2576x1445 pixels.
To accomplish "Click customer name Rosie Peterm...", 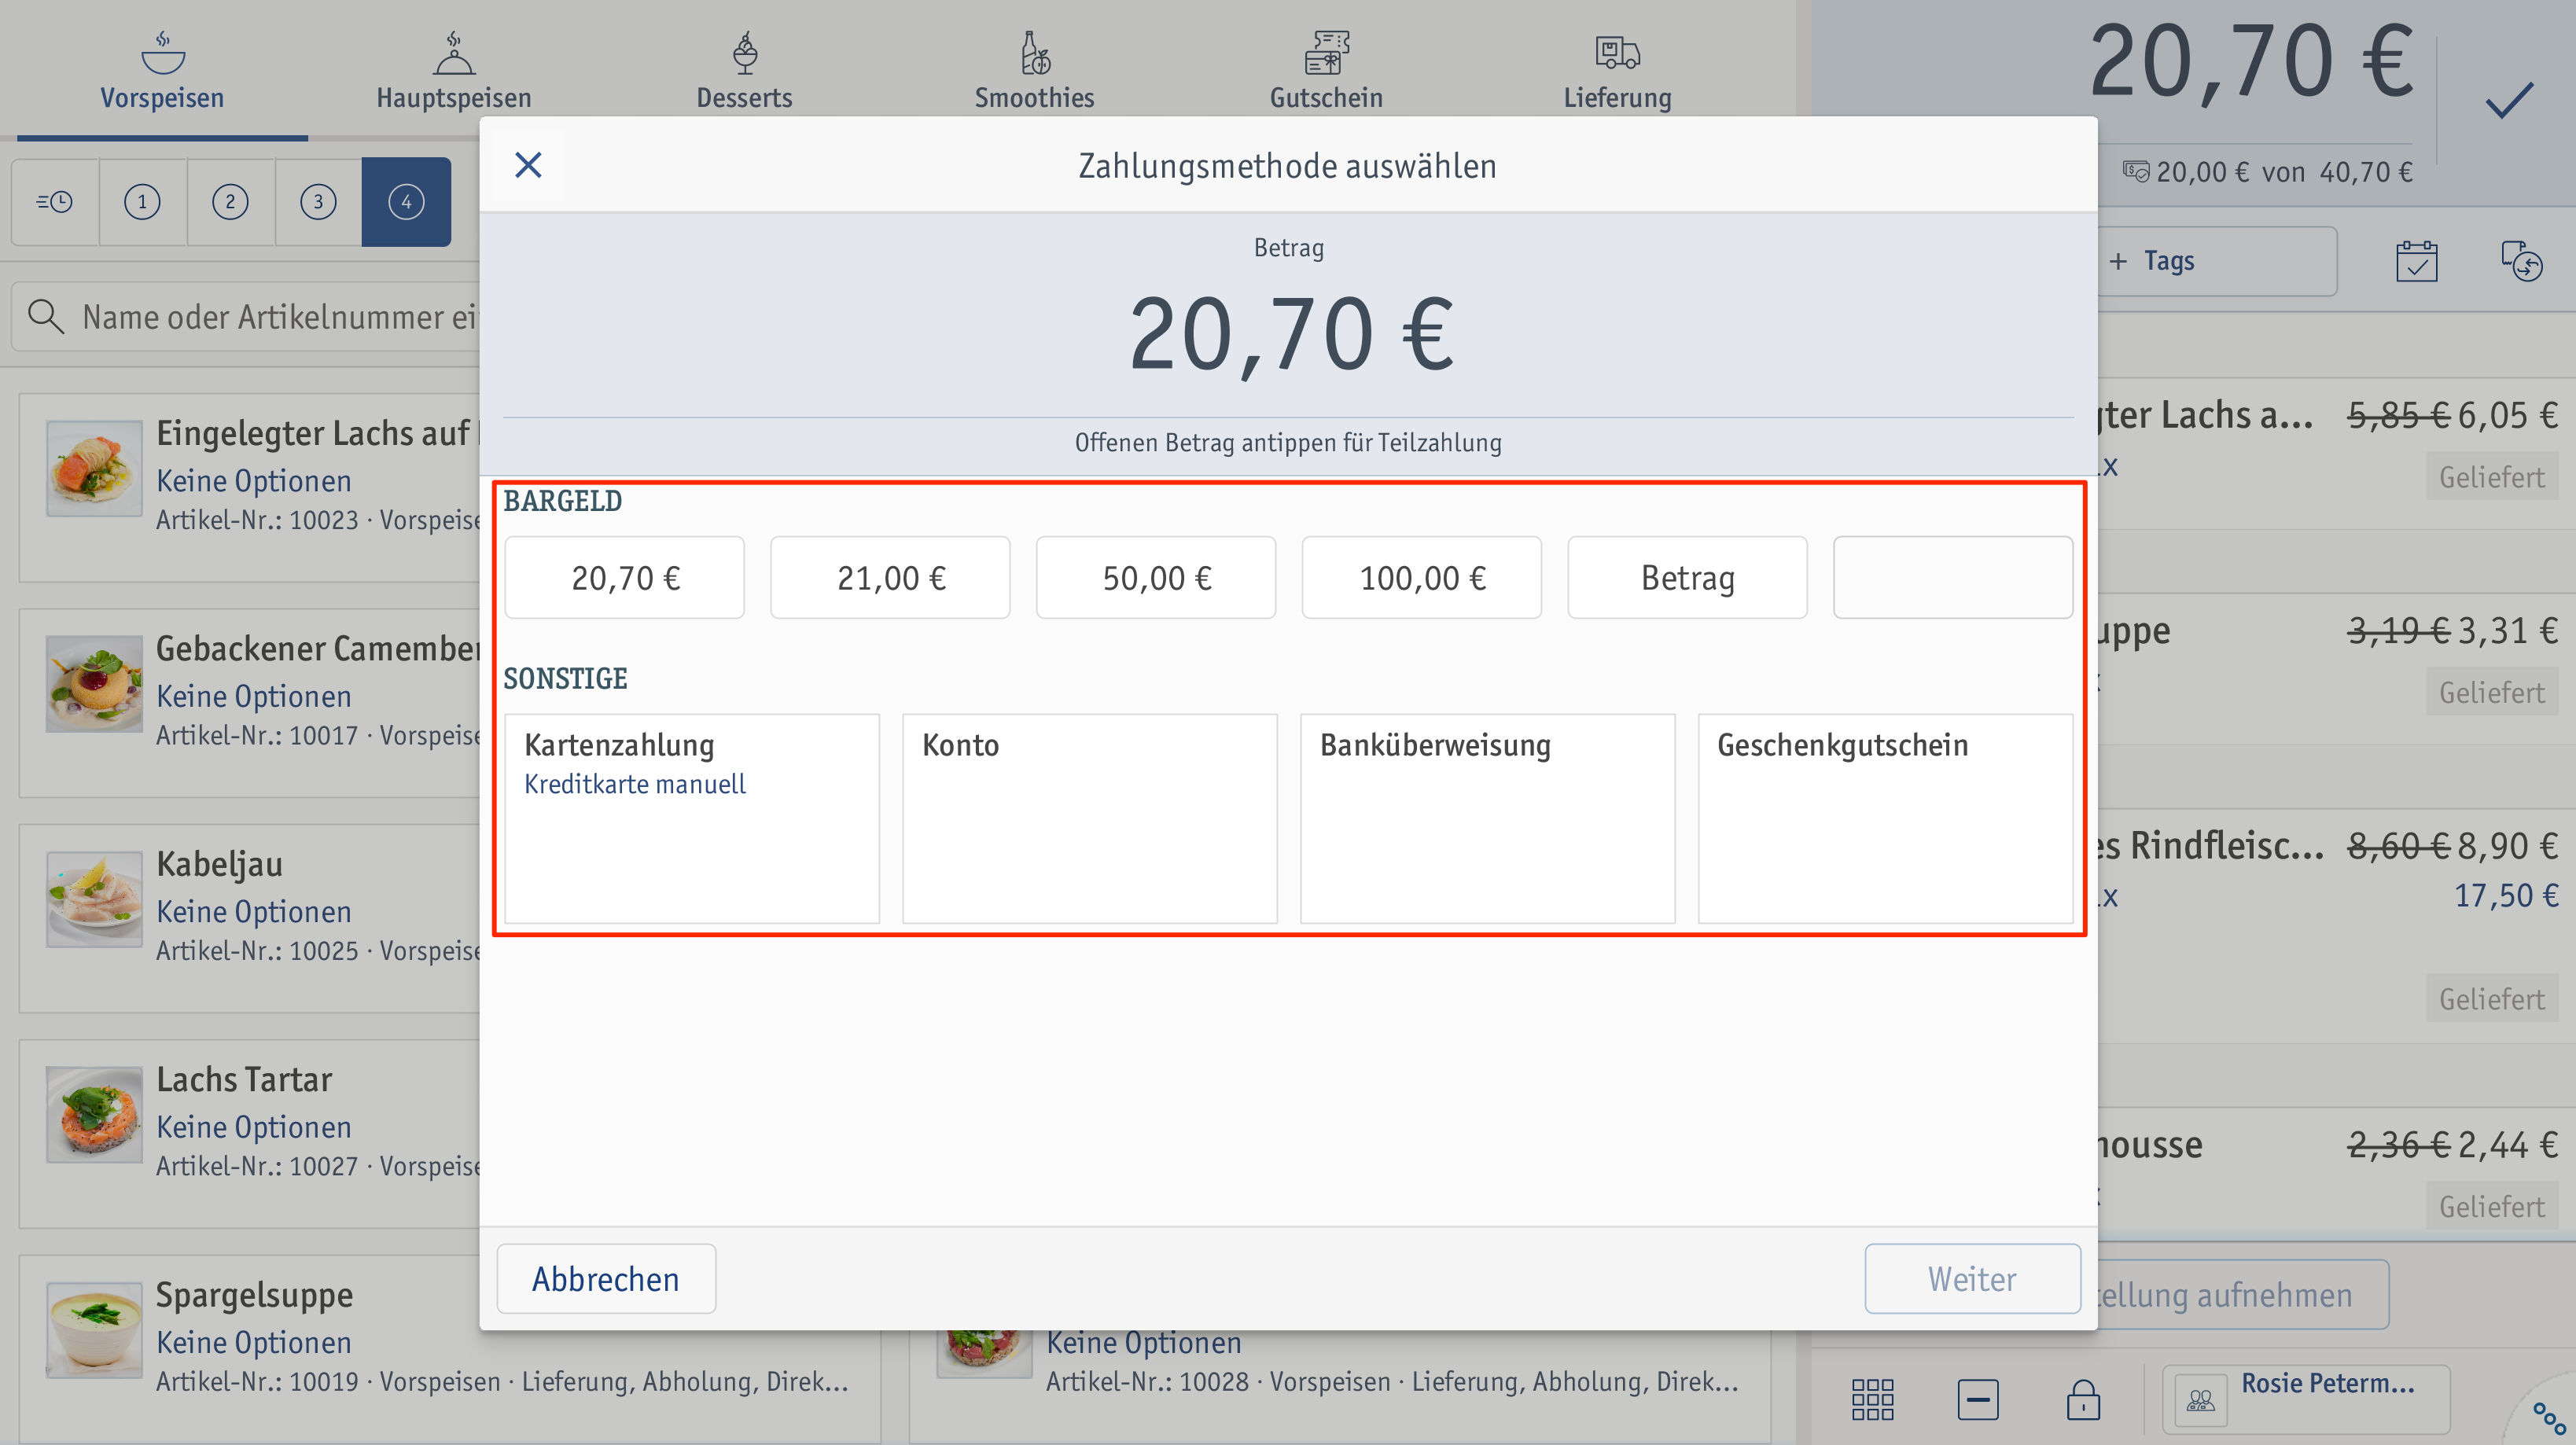I will 2328,1384.
